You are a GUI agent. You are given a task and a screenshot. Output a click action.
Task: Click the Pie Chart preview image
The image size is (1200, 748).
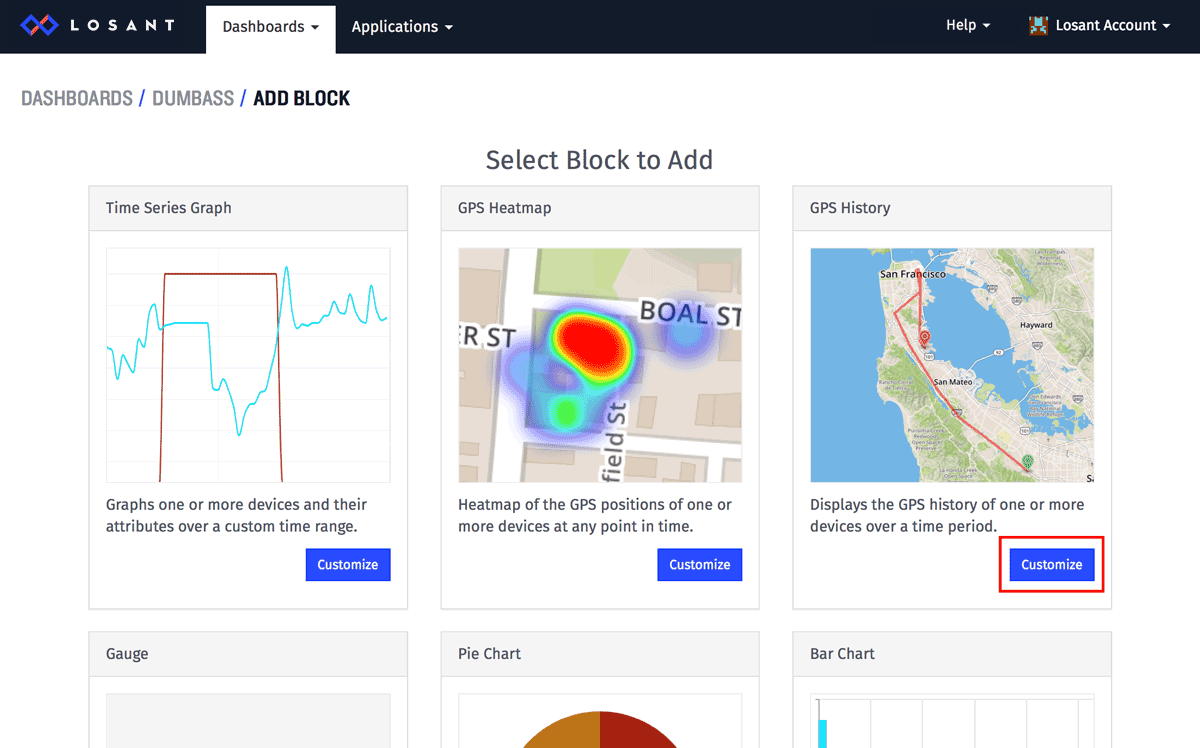(600, 721)
